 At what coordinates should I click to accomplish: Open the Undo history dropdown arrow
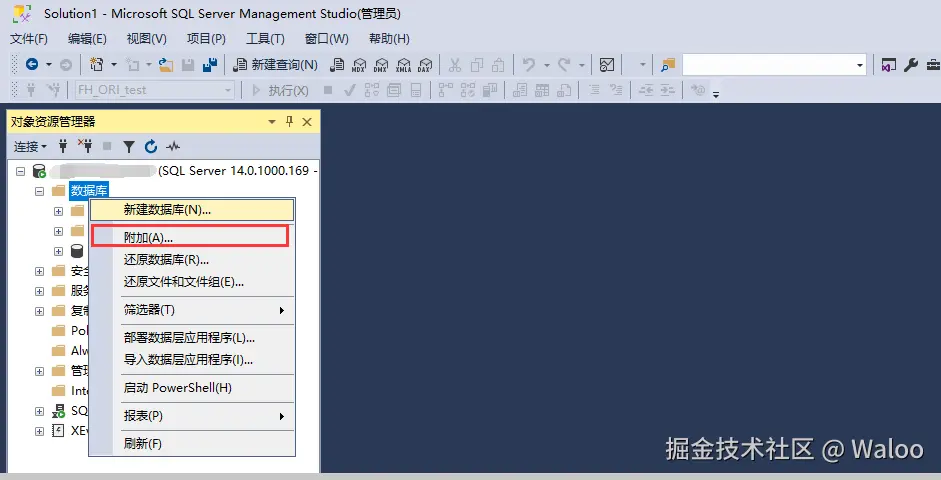[x=546, y=64]
